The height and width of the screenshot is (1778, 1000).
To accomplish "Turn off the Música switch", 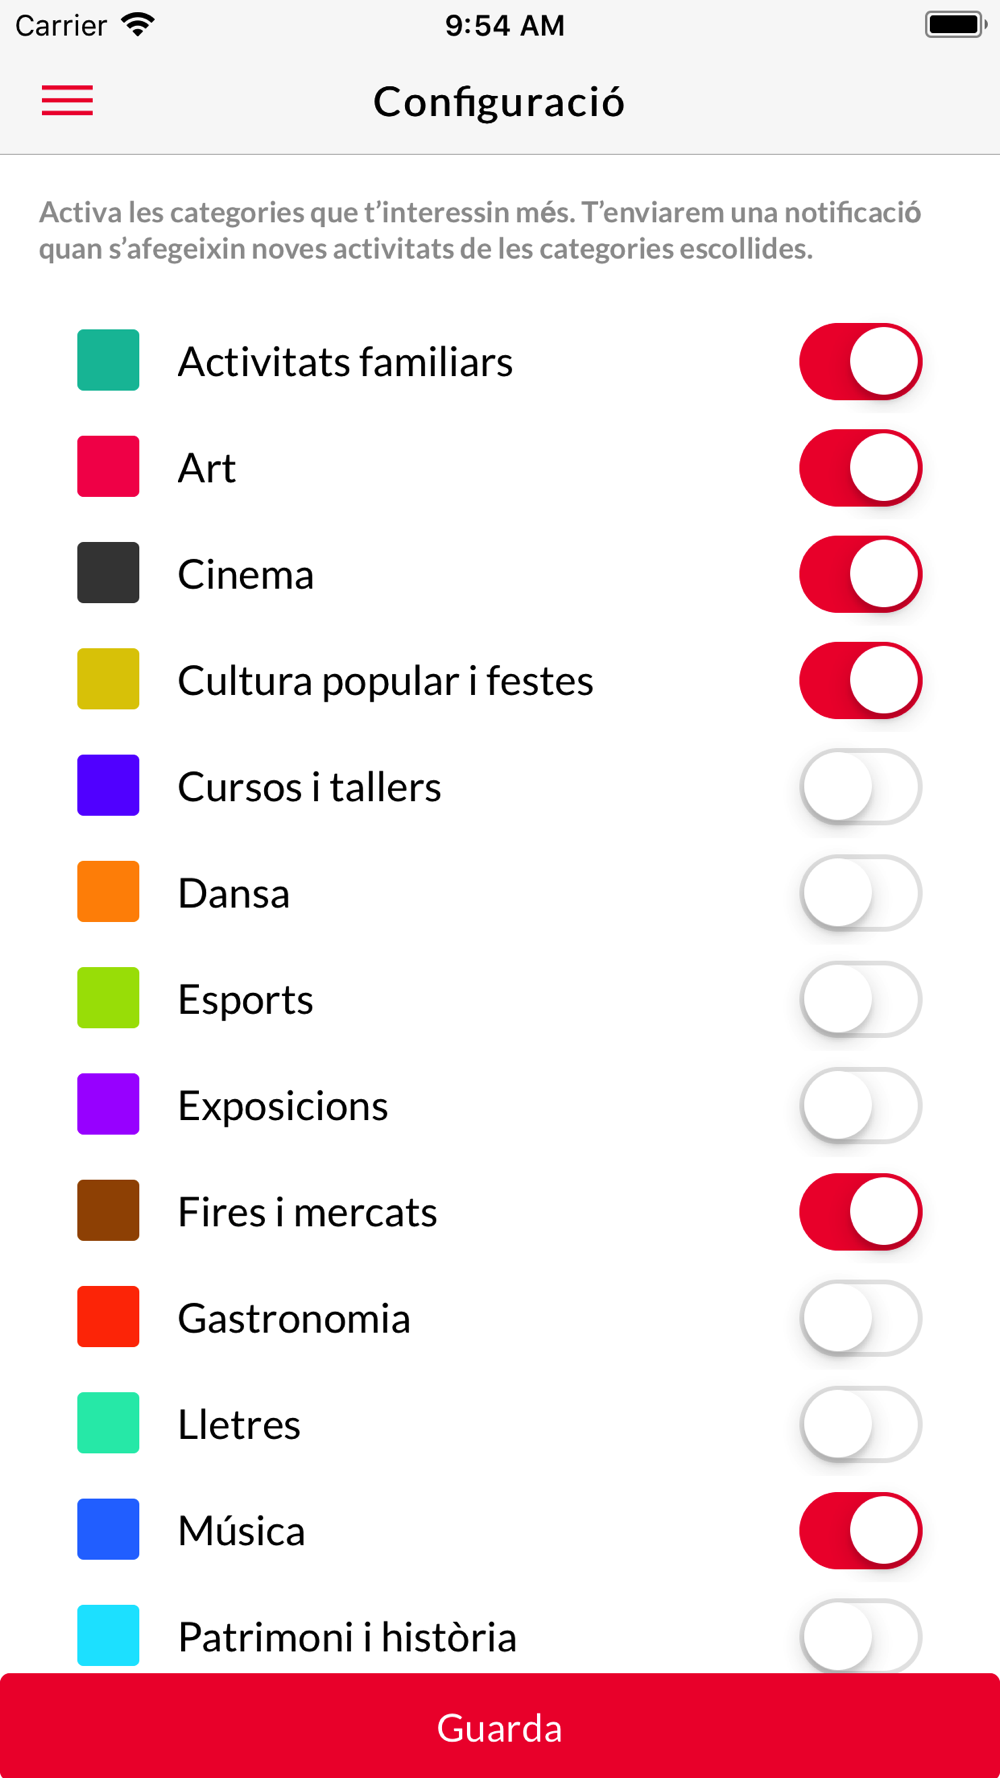I will point(860,1531).
